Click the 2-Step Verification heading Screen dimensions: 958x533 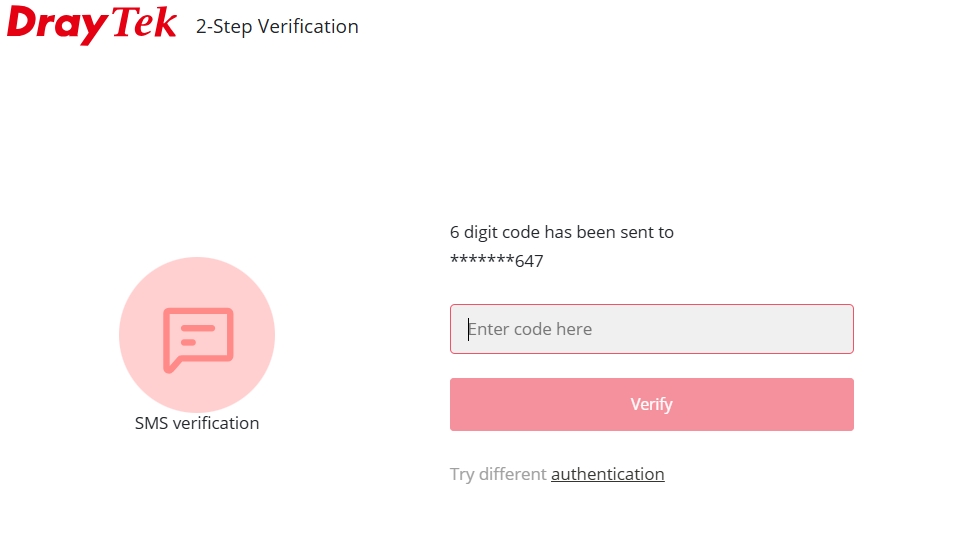[277, 27]
